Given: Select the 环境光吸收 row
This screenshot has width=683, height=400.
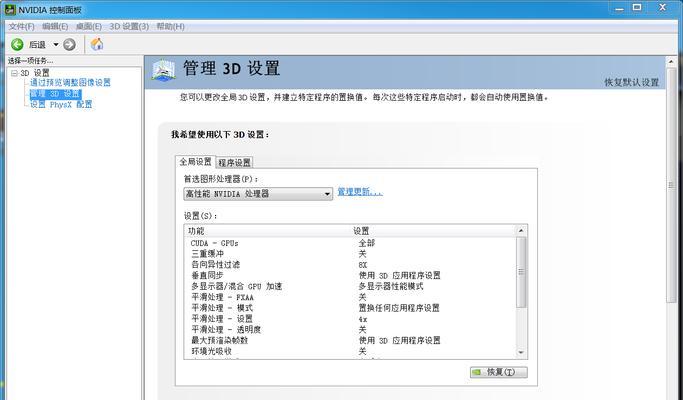Looking at the screenshot, I should 351,351.
